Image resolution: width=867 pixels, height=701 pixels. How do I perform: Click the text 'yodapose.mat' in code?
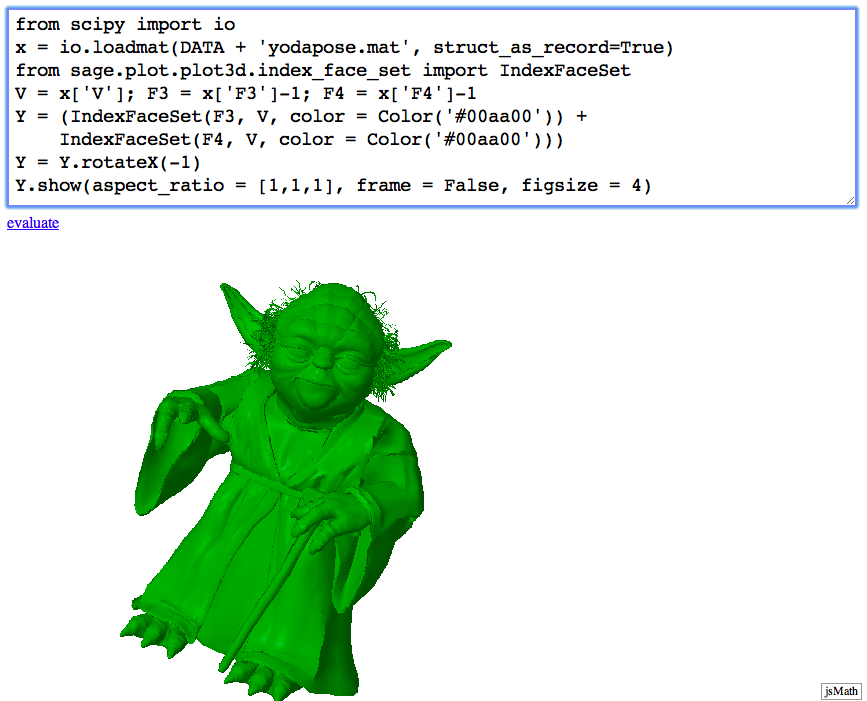[x=333, y=48]
